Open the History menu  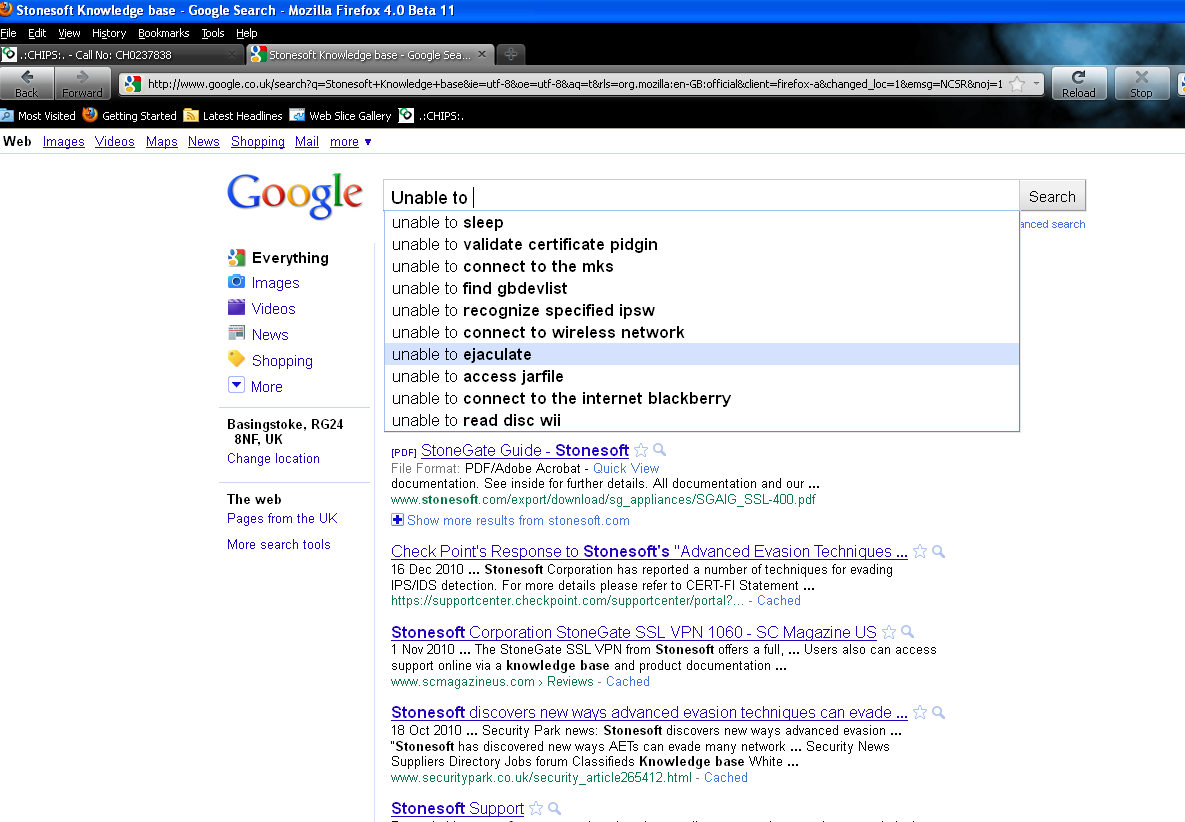click(109, 33)
